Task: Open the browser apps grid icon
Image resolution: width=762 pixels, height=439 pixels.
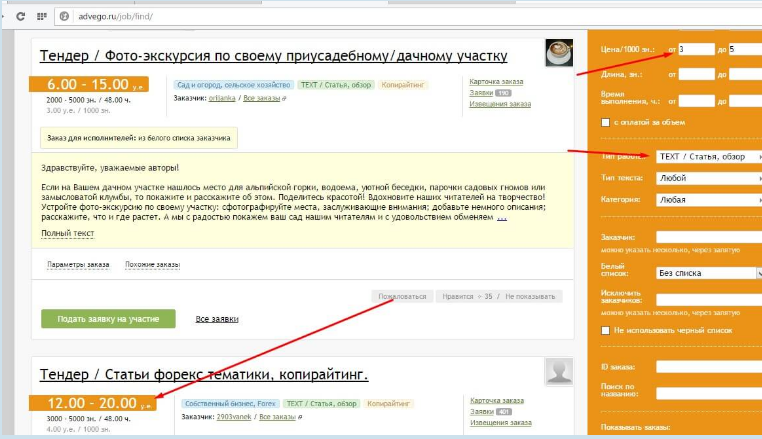Action: [x=42, y=16]
